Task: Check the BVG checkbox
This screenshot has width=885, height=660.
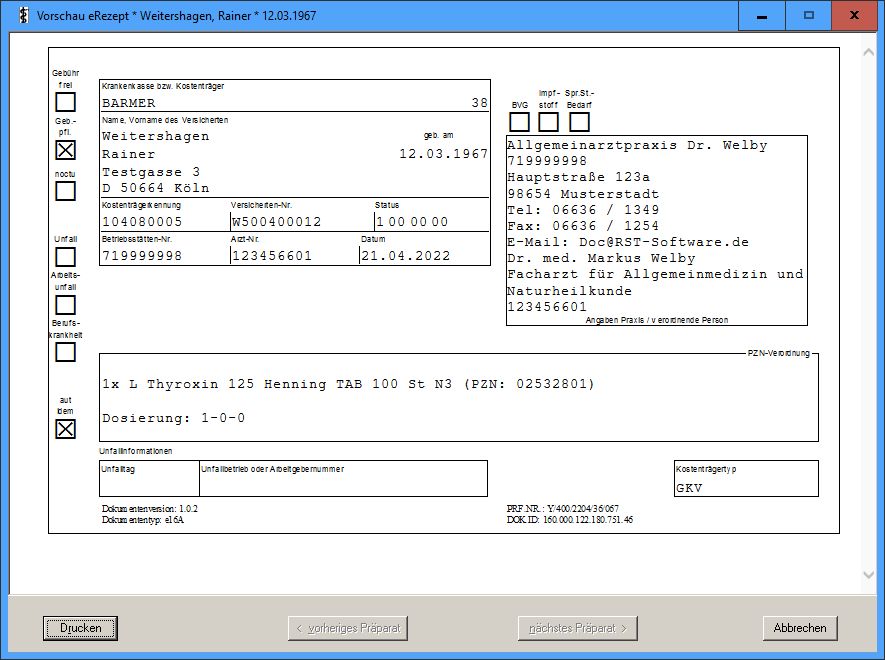Action: coord(519,122)
